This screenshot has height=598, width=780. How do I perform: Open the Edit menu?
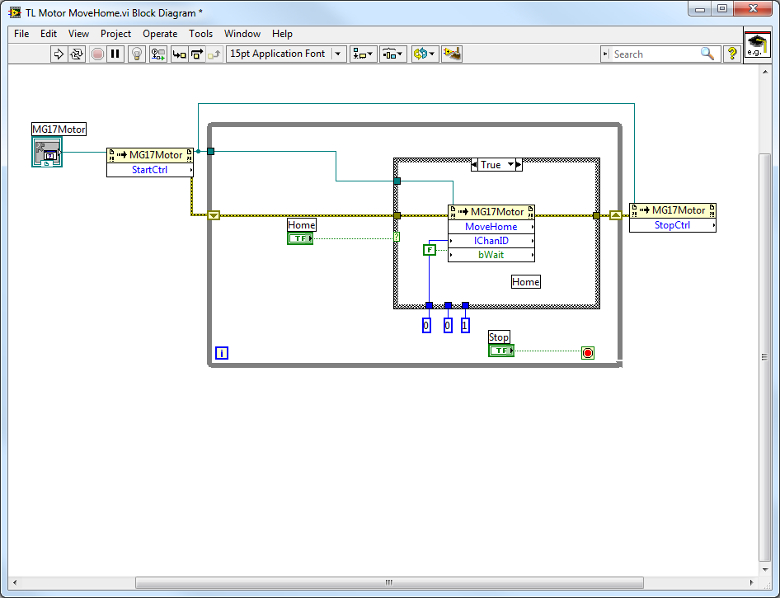(x=48, y=34)
